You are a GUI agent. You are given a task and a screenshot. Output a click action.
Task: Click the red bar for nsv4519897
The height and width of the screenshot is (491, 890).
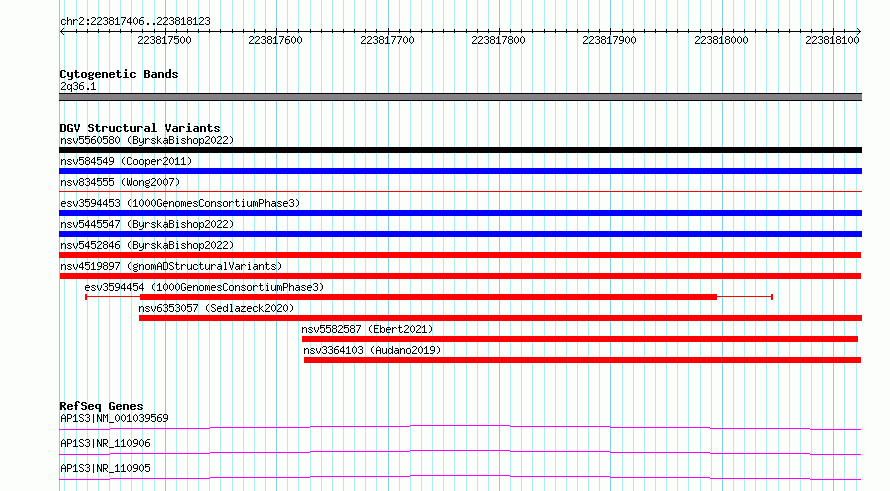click(x=460, y=276)
